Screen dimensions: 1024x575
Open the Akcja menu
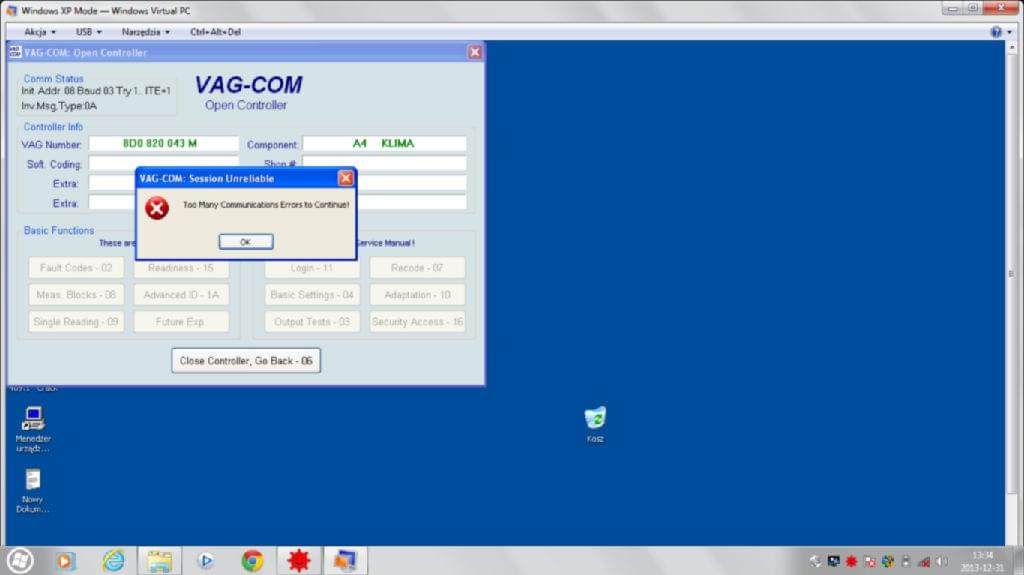[39, 31]
